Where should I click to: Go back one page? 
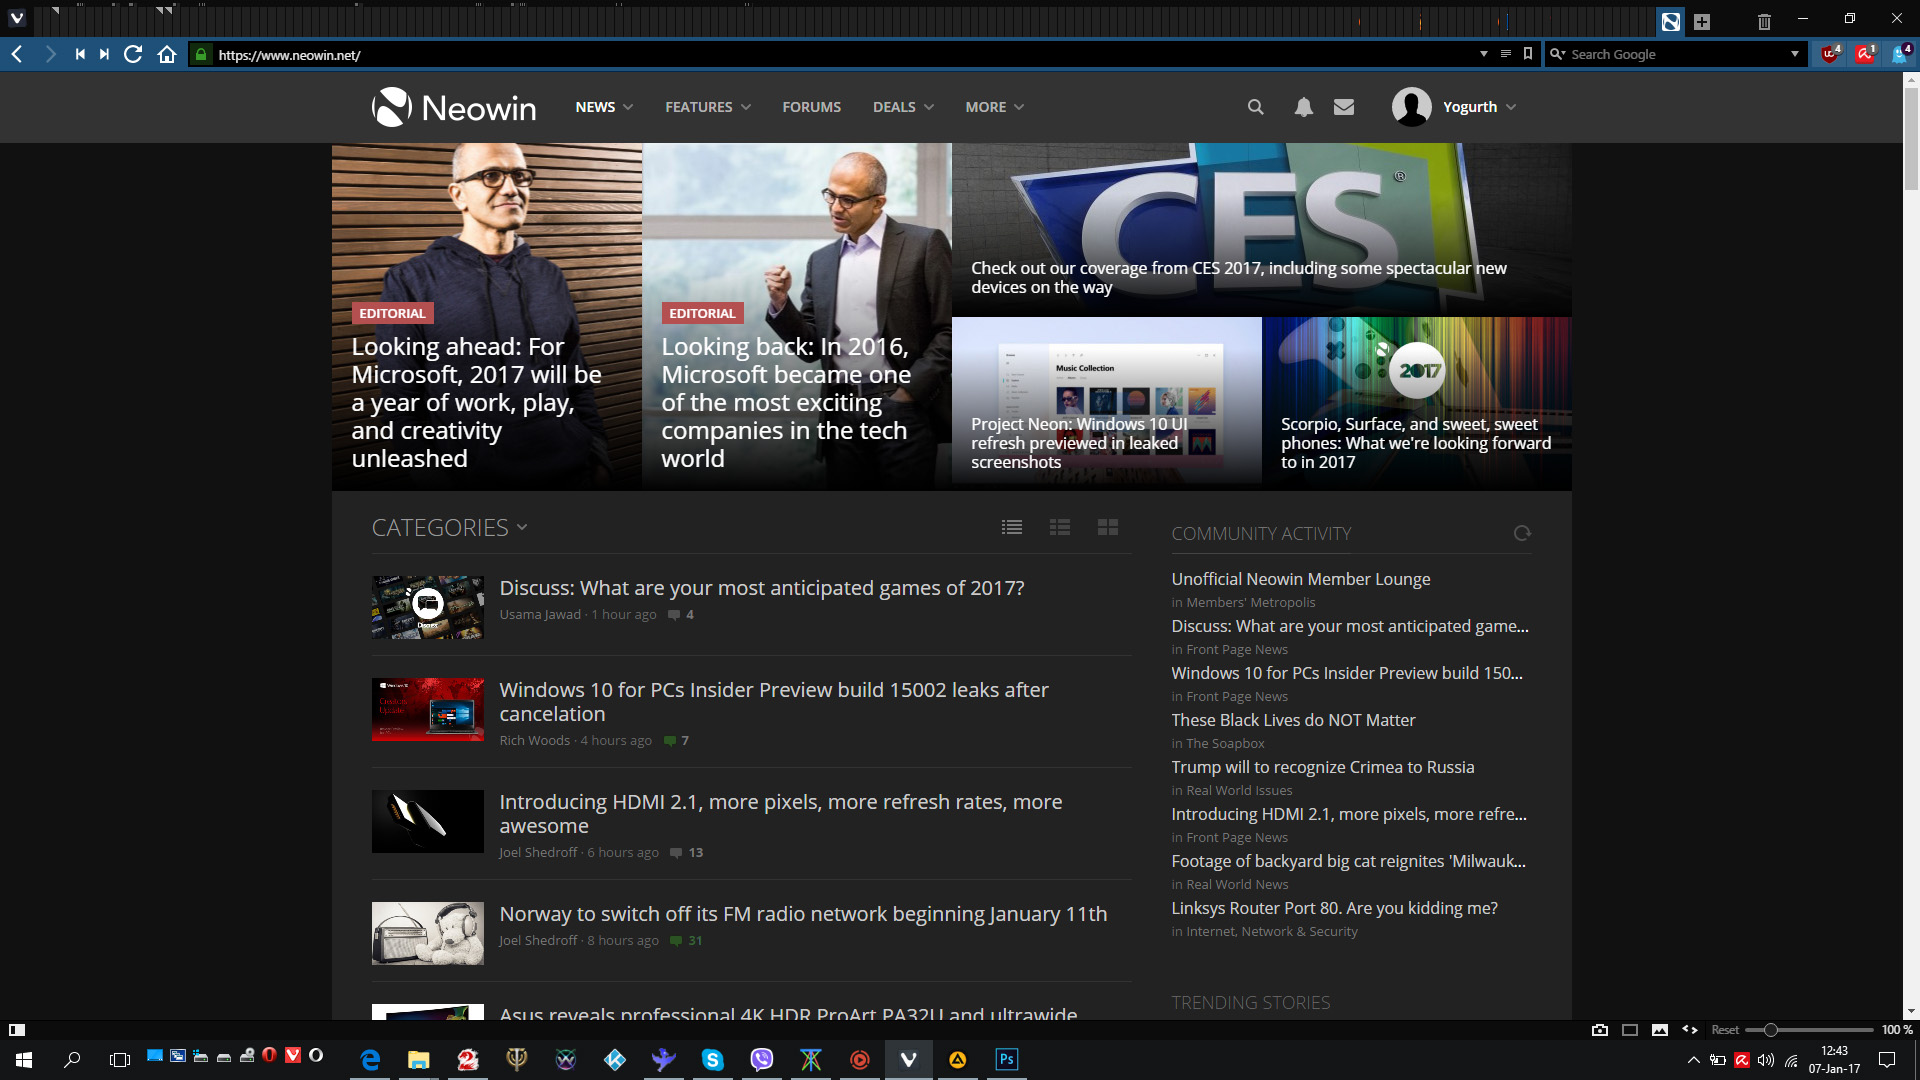(17, 55)
